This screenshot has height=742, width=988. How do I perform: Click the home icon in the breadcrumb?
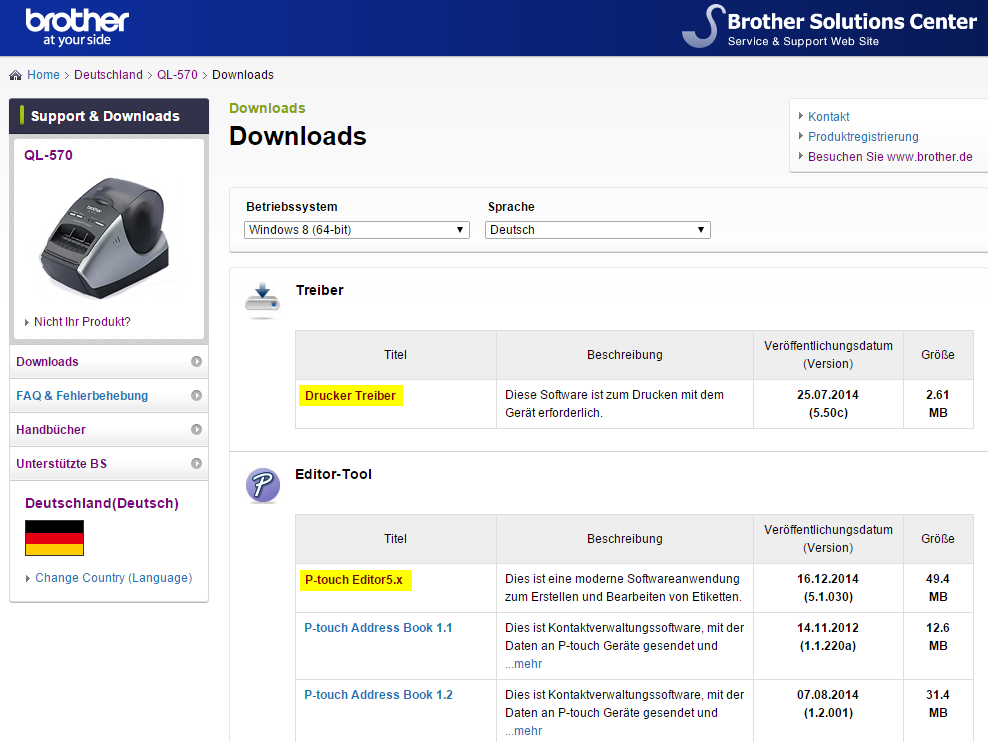[x=16, y=75]
